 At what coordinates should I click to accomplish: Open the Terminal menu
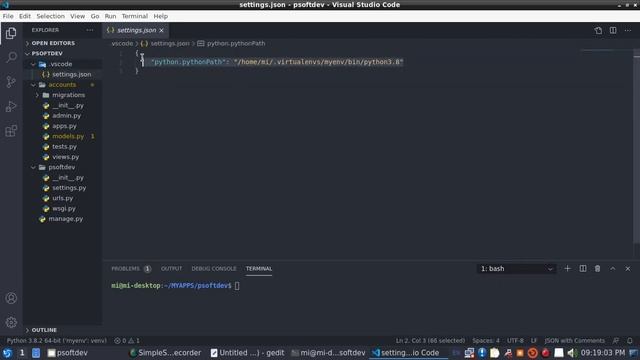tap(134, 16)
